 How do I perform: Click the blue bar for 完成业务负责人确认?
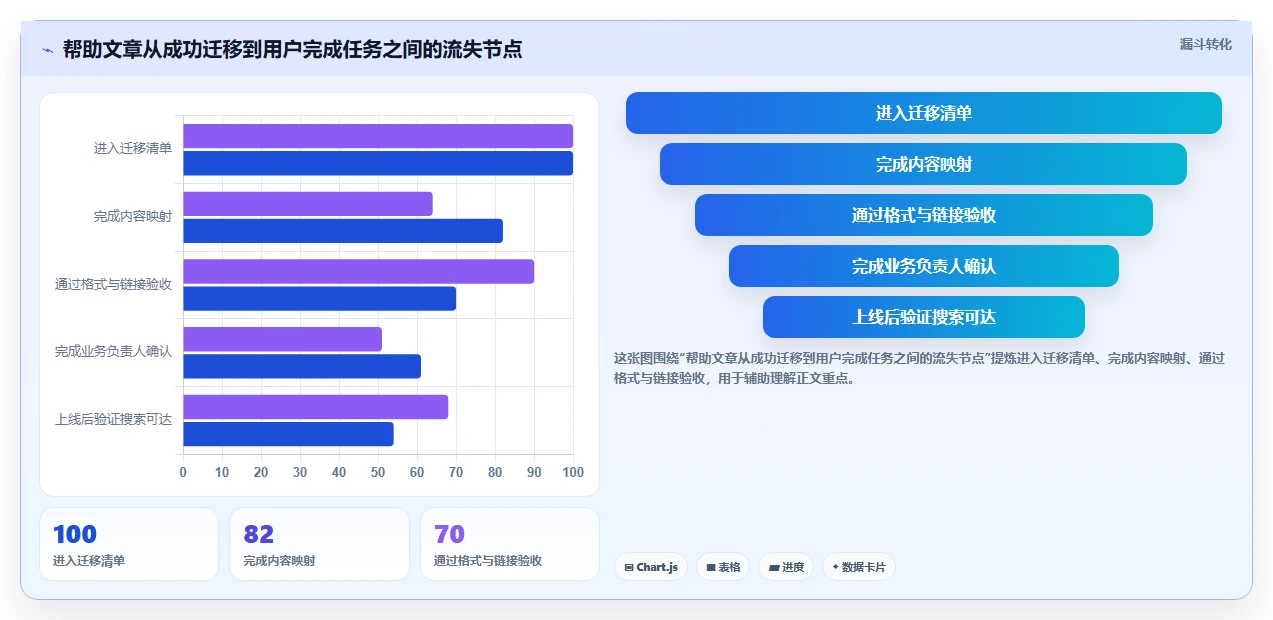point(302,366)
